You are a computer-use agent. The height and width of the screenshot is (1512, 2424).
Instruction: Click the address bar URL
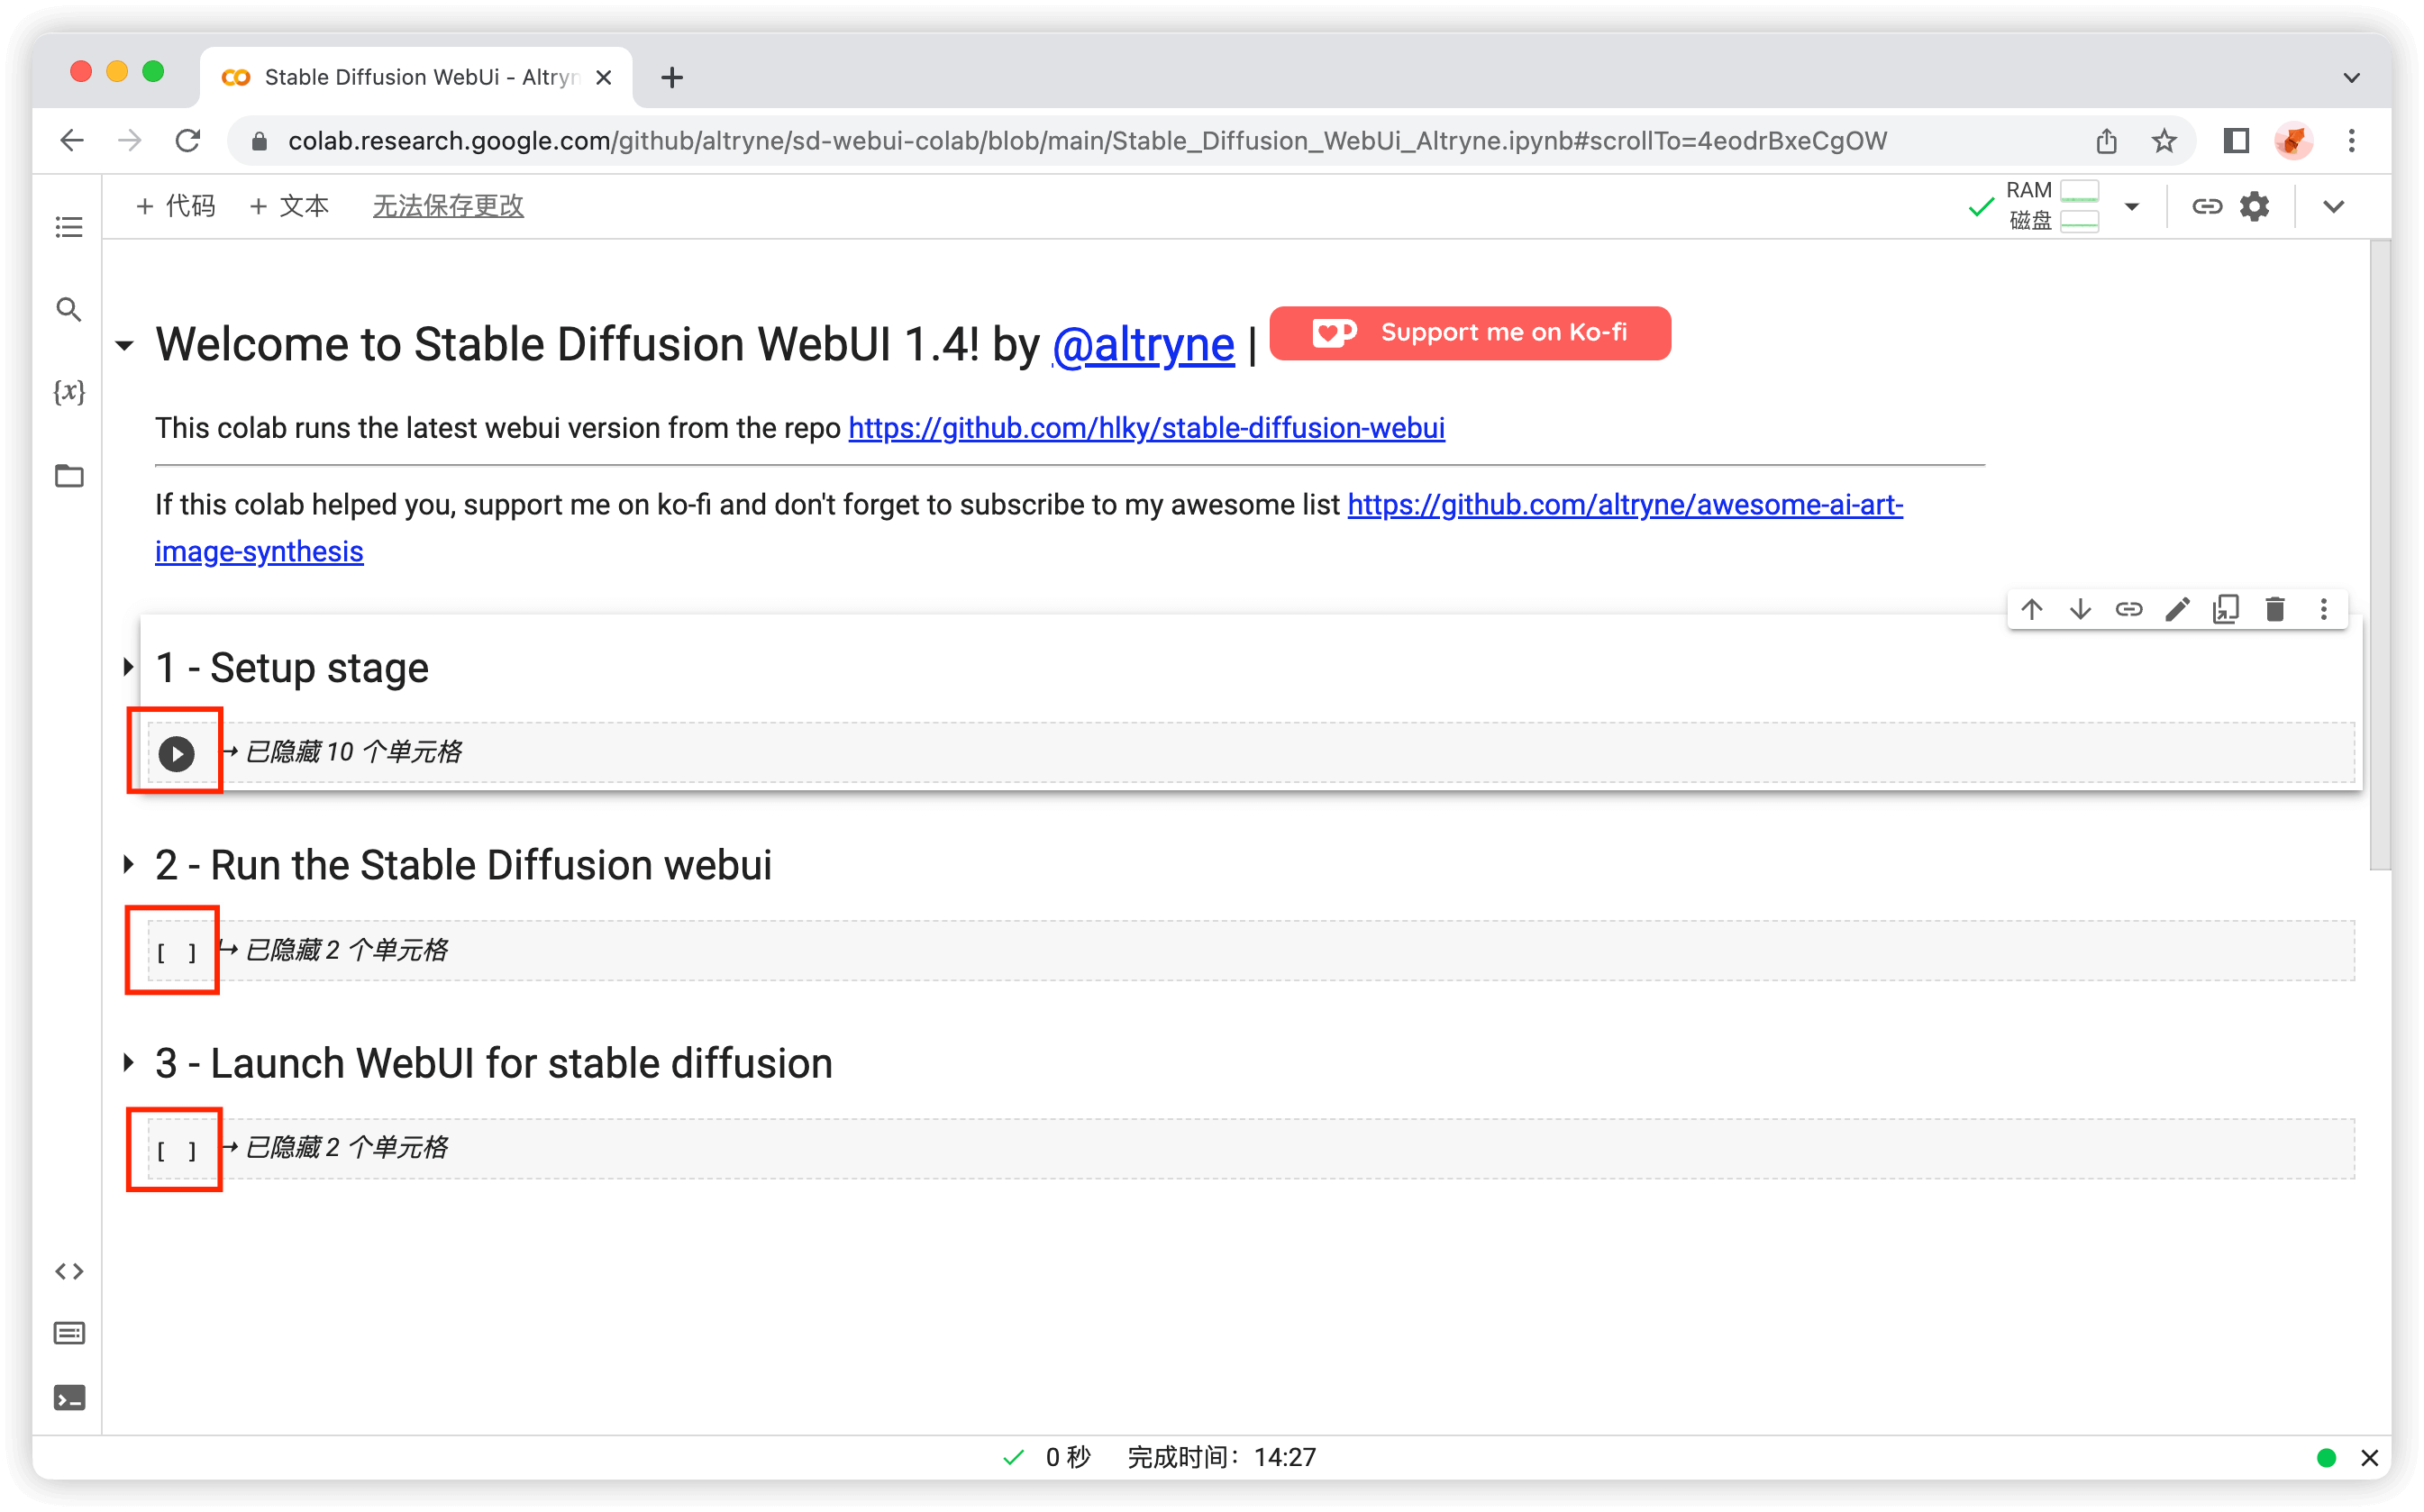click(1087, 141)
